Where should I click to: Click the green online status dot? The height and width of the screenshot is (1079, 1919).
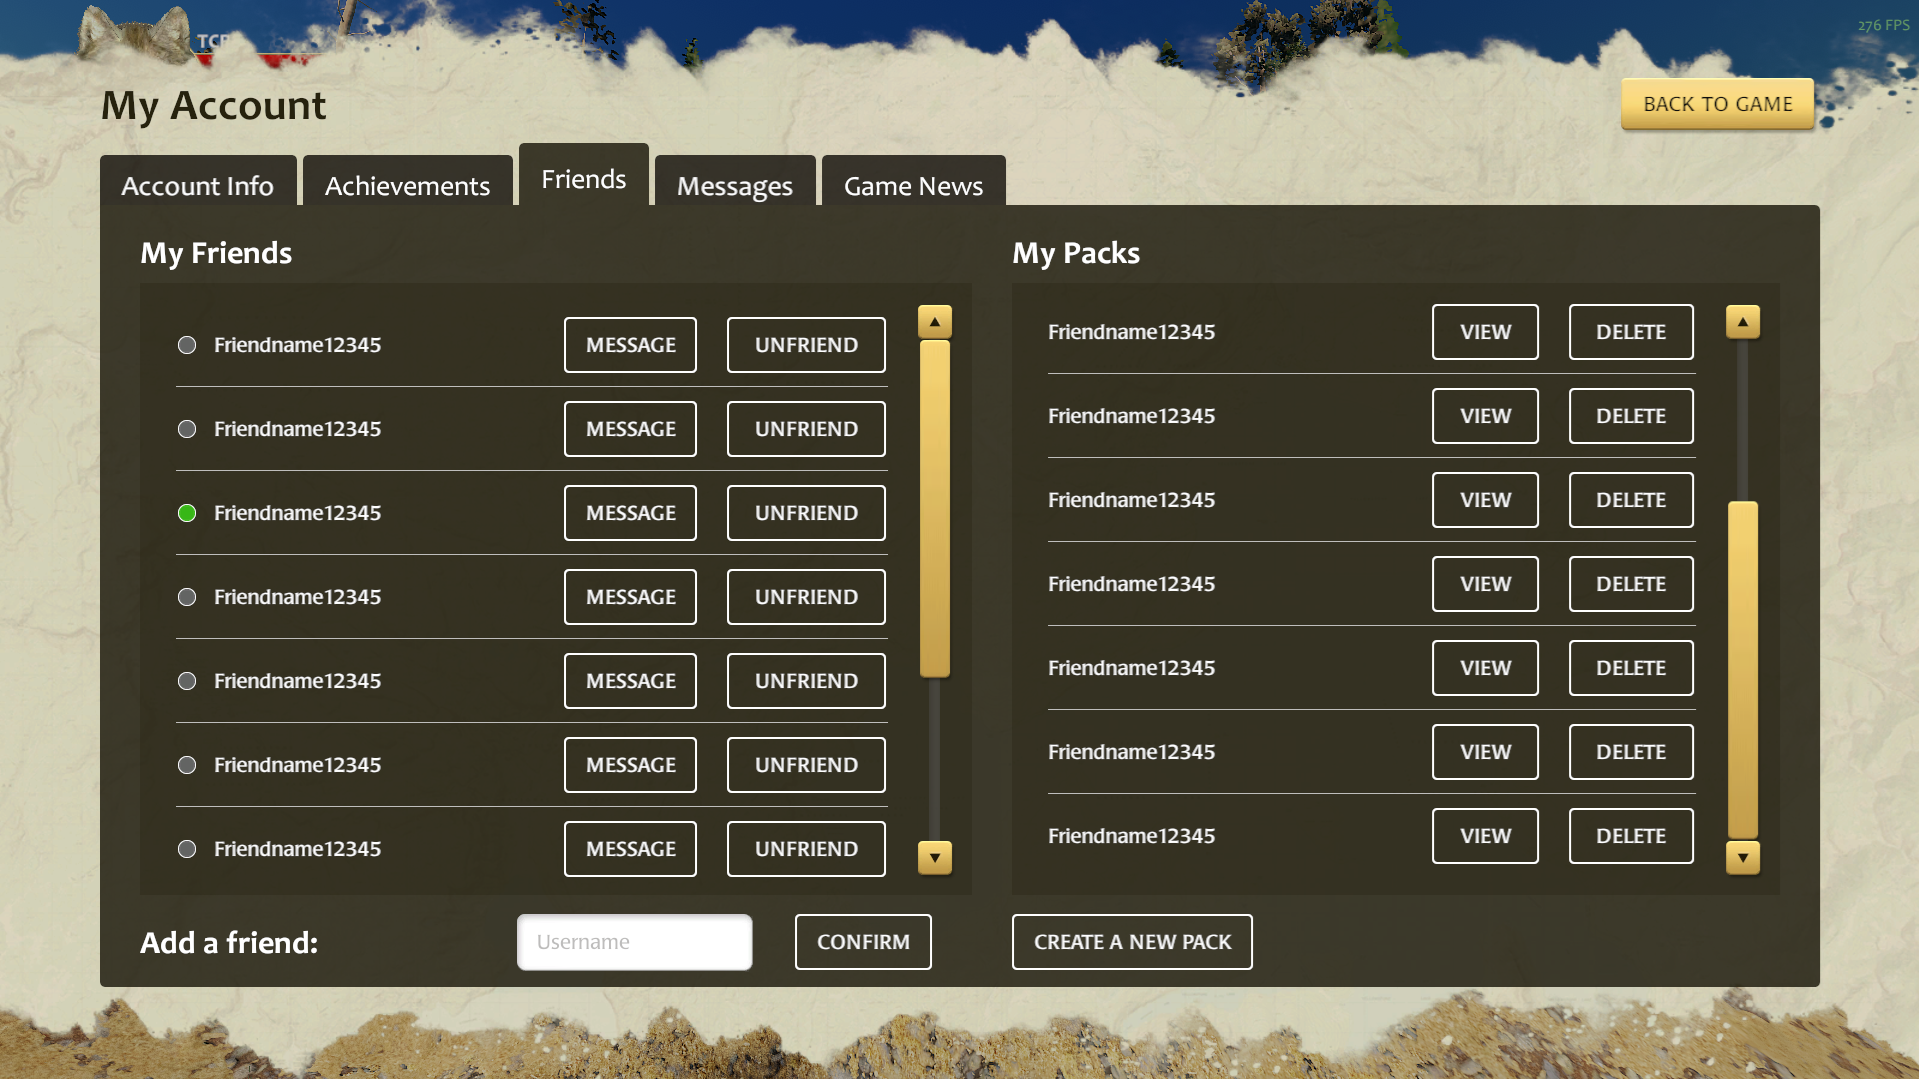point(187,513)
